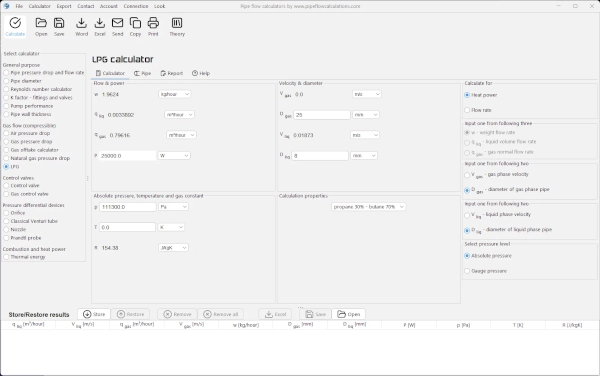Select K factor fittings and valves calculator

(38, 98)
